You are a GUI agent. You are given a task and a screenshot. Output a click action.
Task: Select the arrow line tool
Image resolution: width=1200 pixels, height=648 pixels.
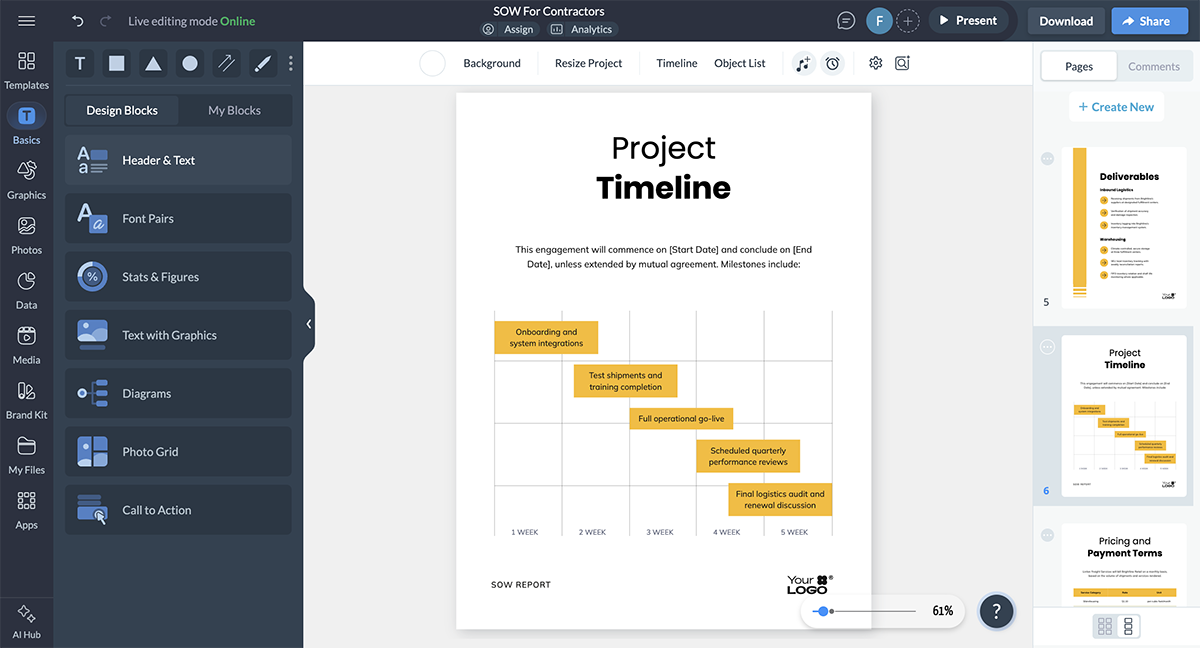pos(226,62)
